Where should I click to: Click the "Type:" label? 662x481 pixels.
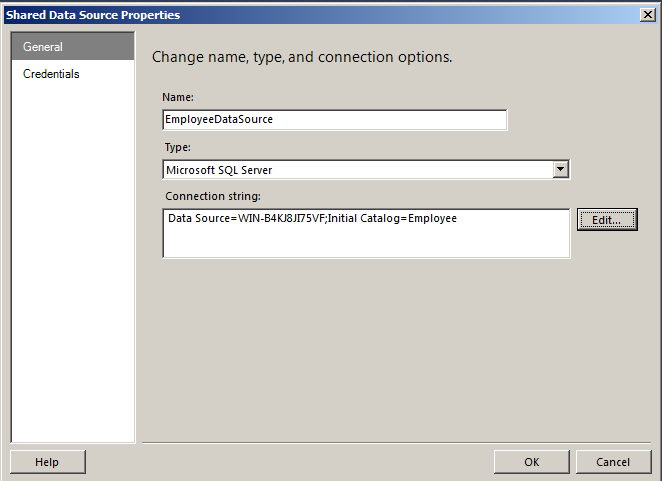point(176,147)
